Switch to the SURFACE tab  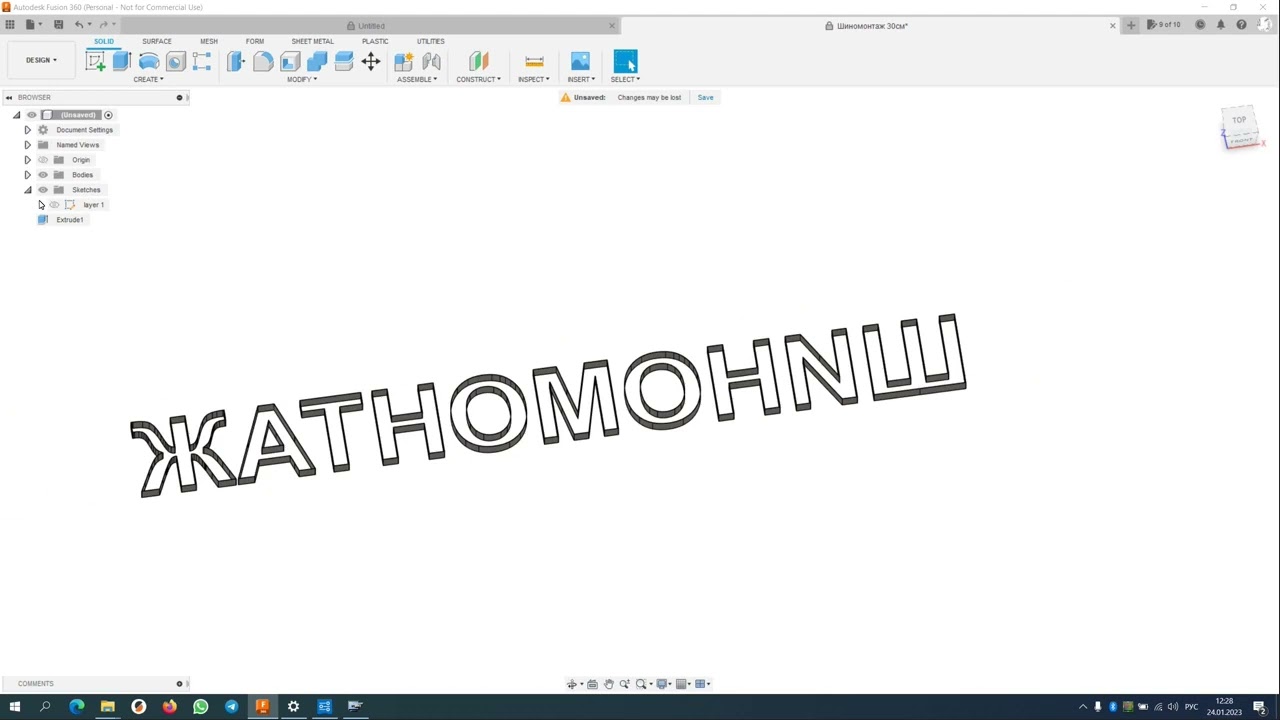tap(157, 41)
